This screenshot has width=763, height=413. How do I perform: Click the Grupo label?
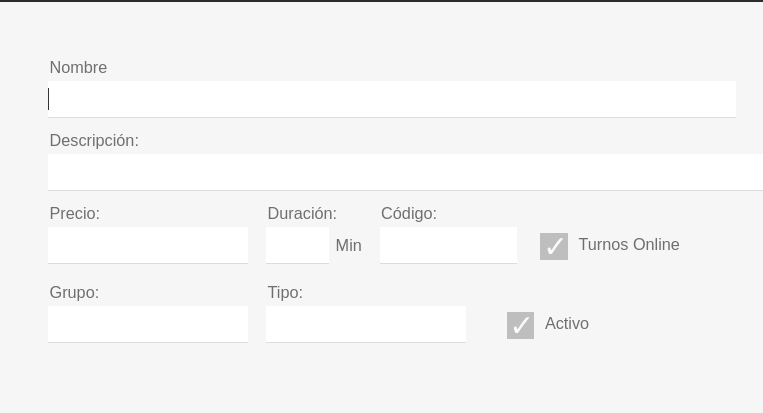point(74,293)
